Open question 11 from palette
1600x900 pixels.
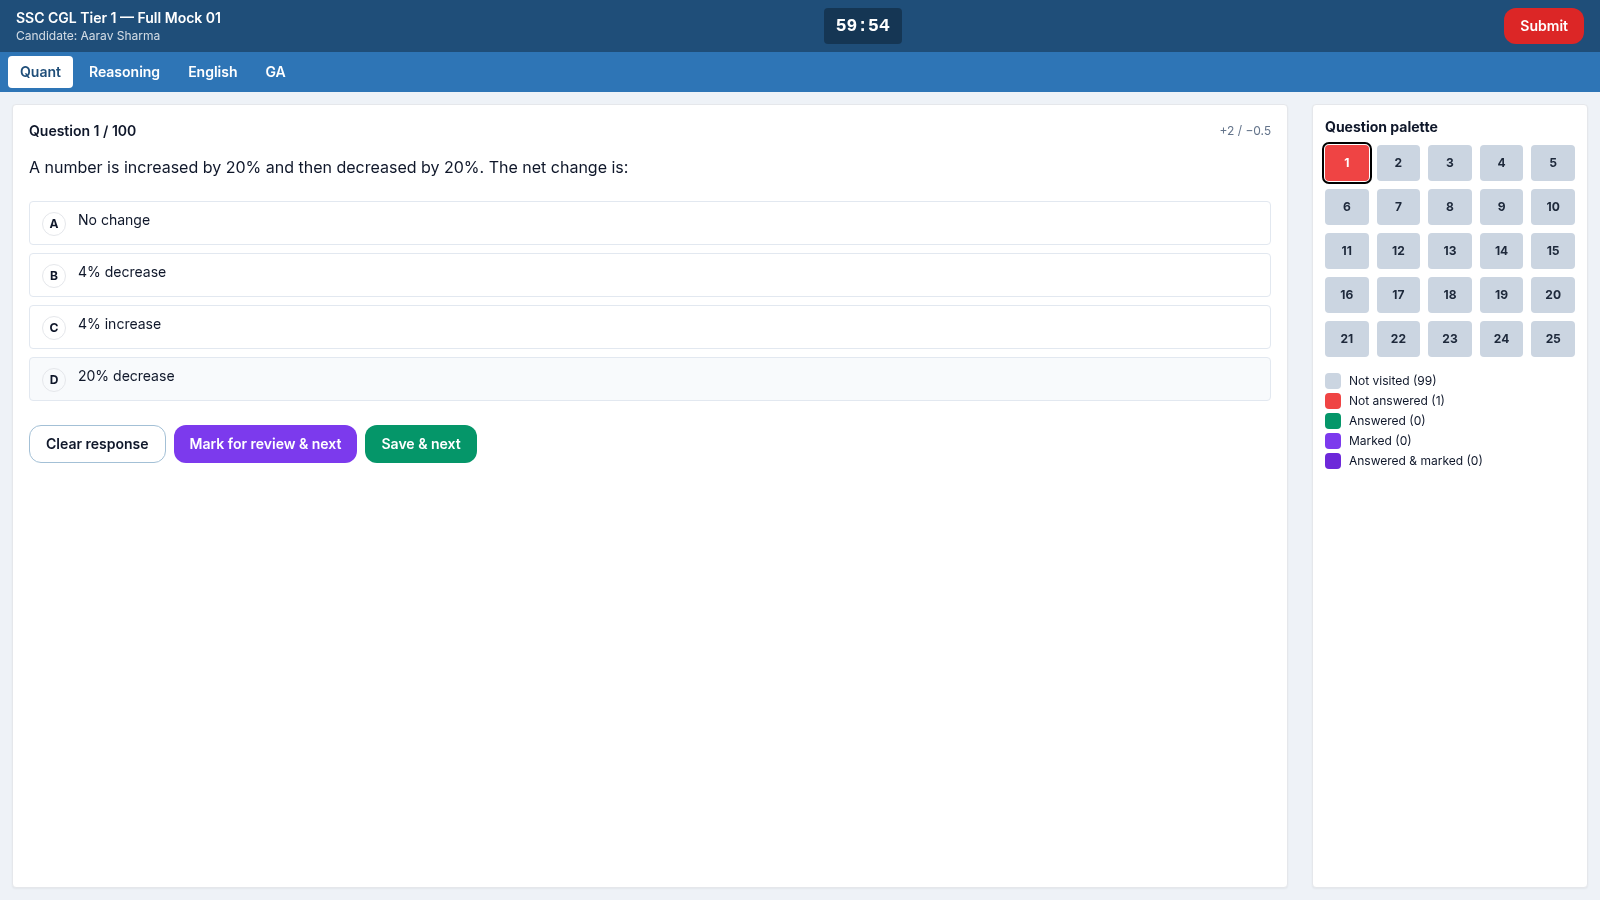(x=1347, y=251)
